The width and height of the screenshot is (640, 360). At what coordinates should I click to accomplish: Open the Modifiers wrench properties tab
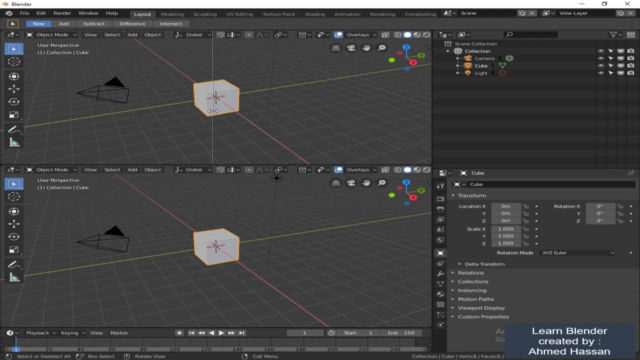coord(440,273)
